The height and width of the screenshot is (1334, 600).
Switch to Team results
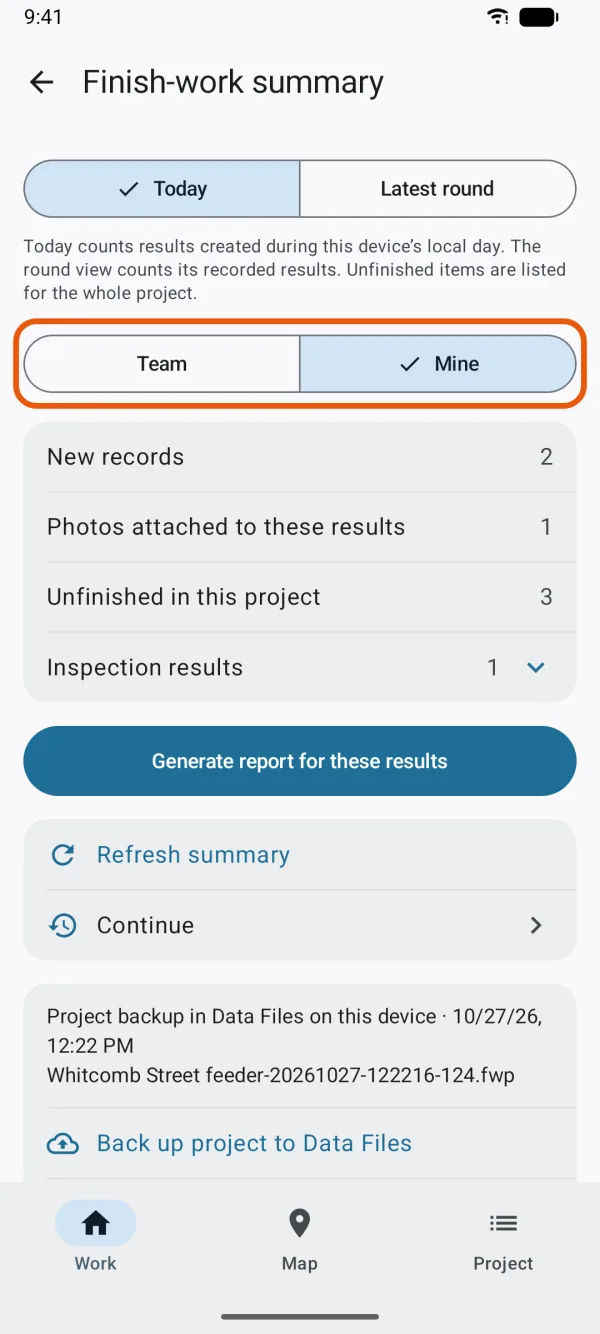(162, 364)
